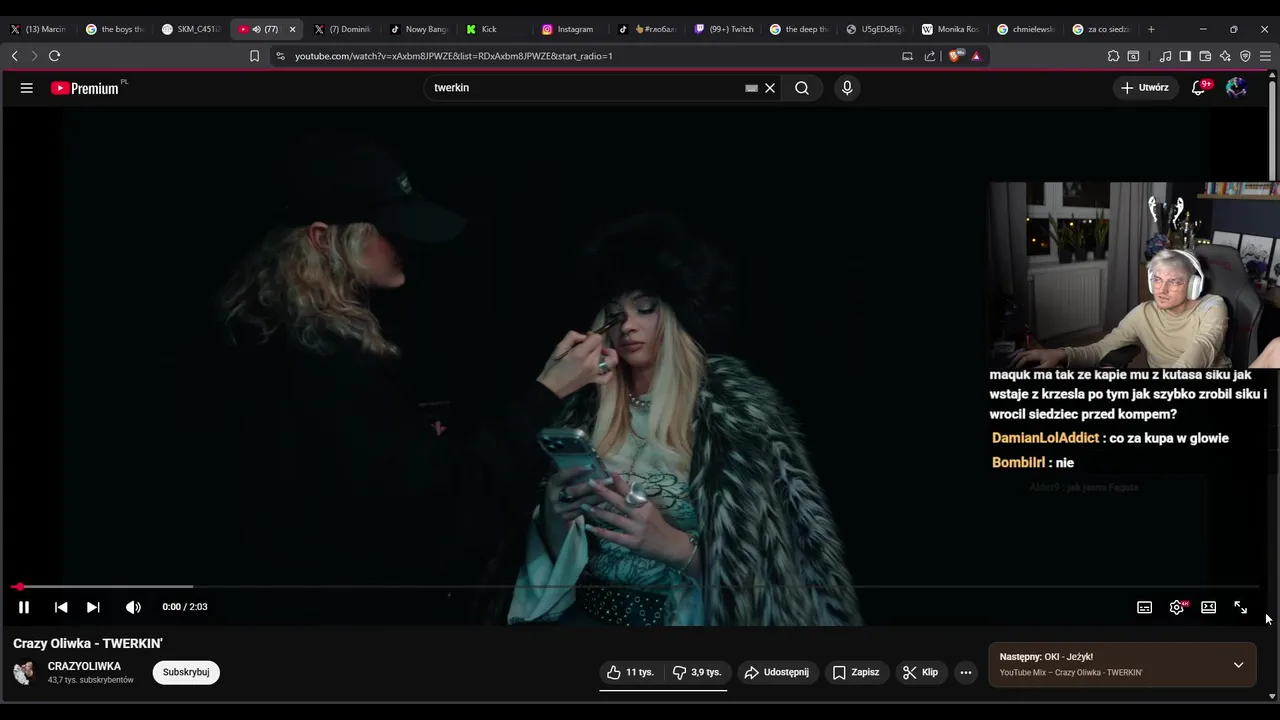Open the on-screen keyboard icon in the search box
The height and width of the screenshot is (720, 1280).
751,88
